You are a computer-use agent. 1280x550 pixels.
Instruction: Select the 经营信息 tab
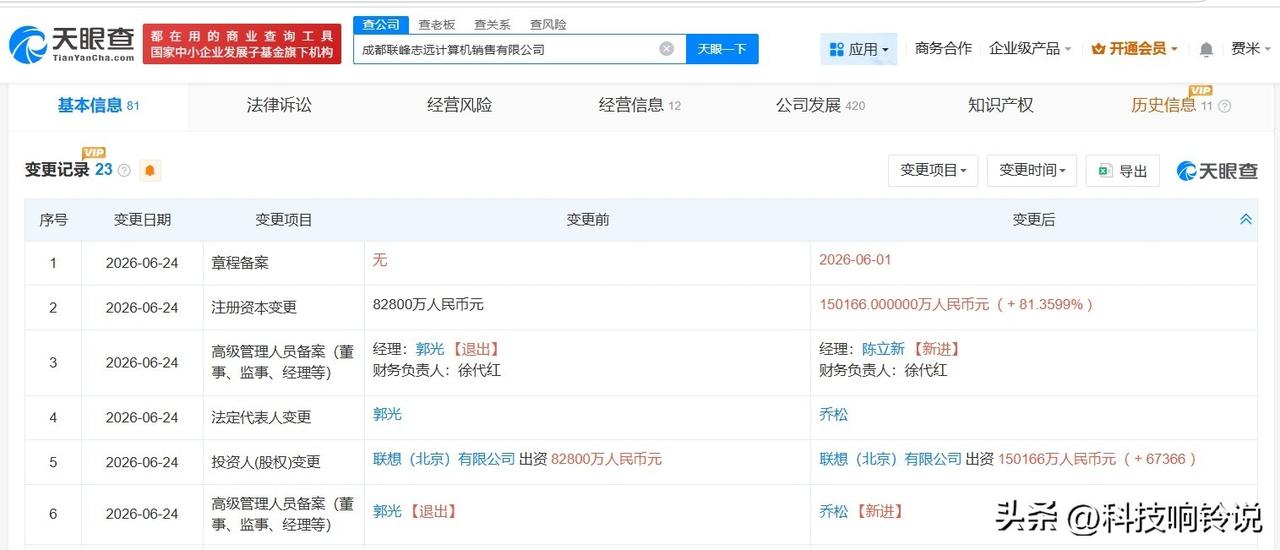coord(640,105)
